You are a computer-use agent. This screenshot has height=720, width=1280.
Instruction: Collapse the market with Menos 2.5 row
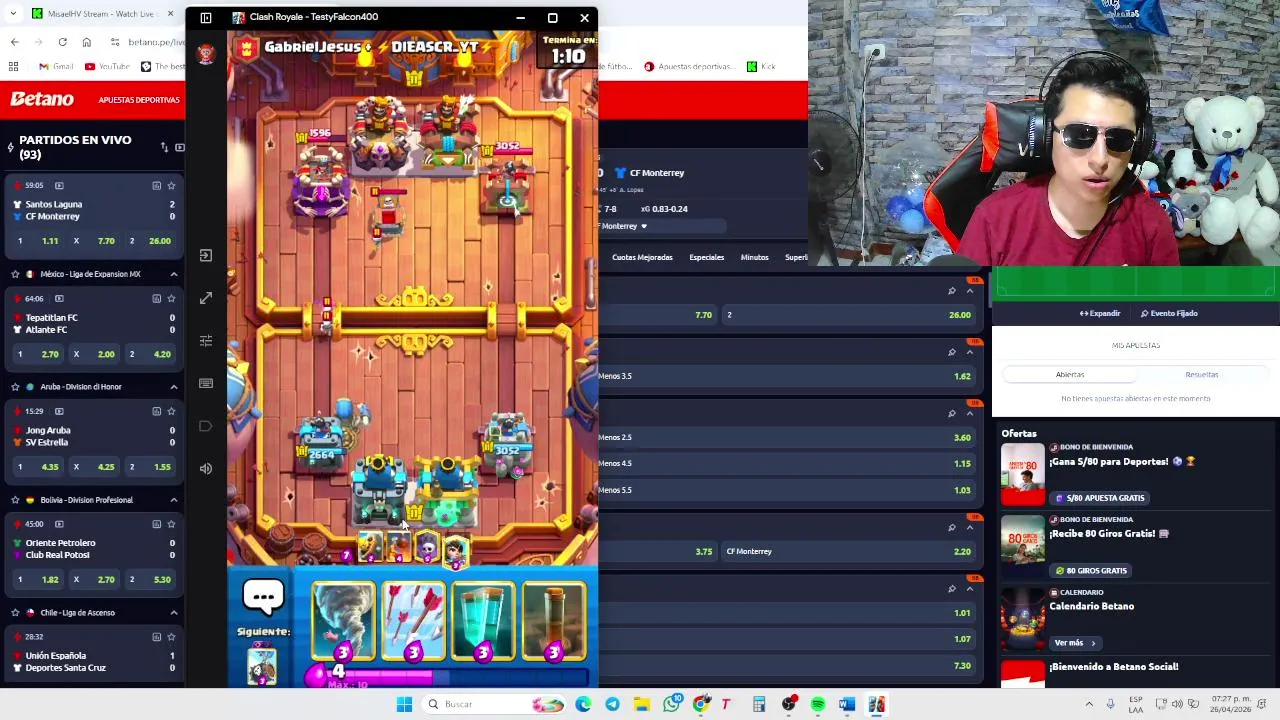click(970, 413)
